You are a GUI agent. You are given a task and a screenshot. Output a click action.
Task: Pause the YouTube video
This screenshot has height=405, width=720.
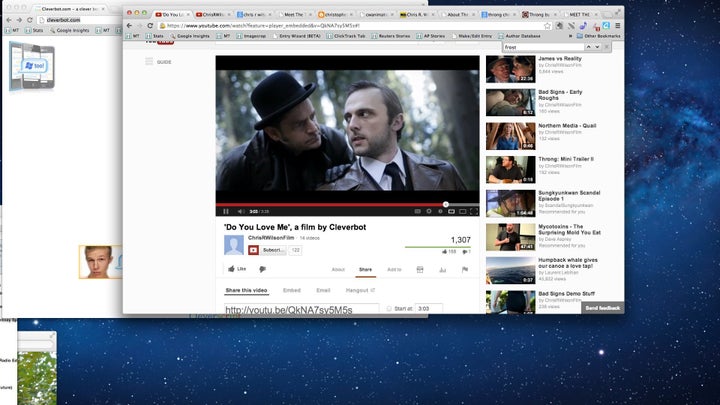(226, 211)
